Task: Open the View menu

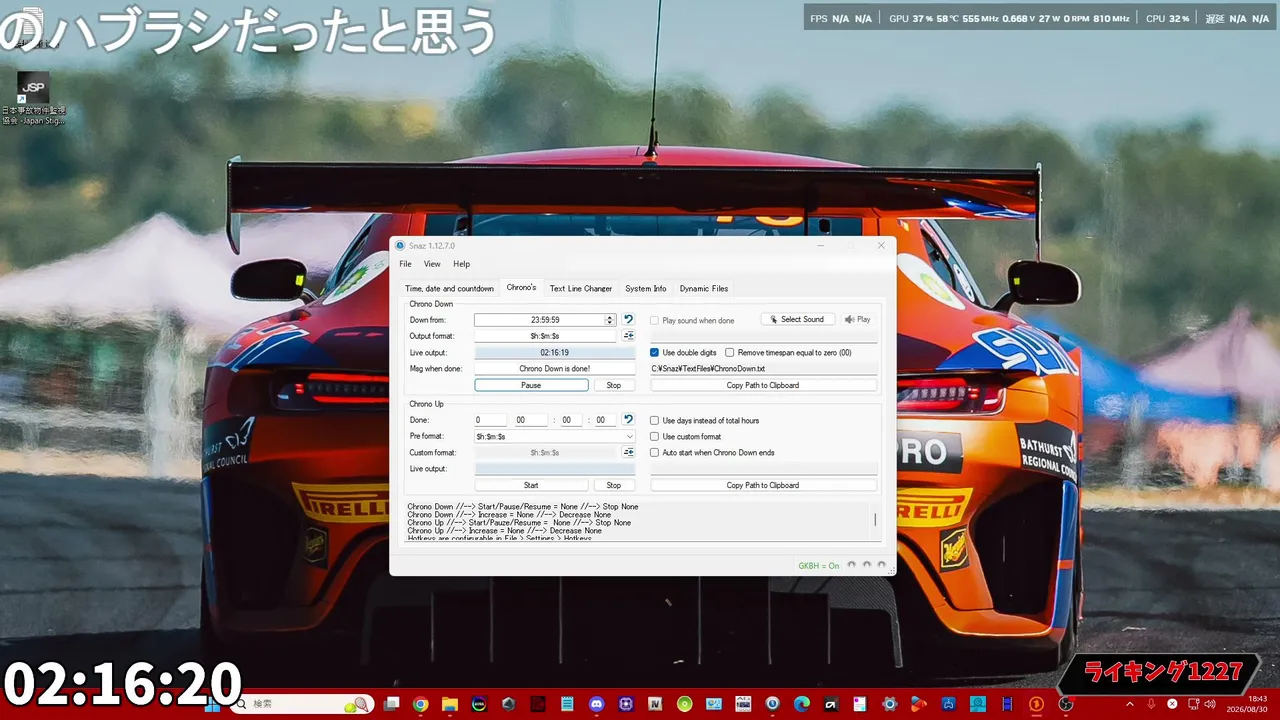Action: [x=432, y=264]
